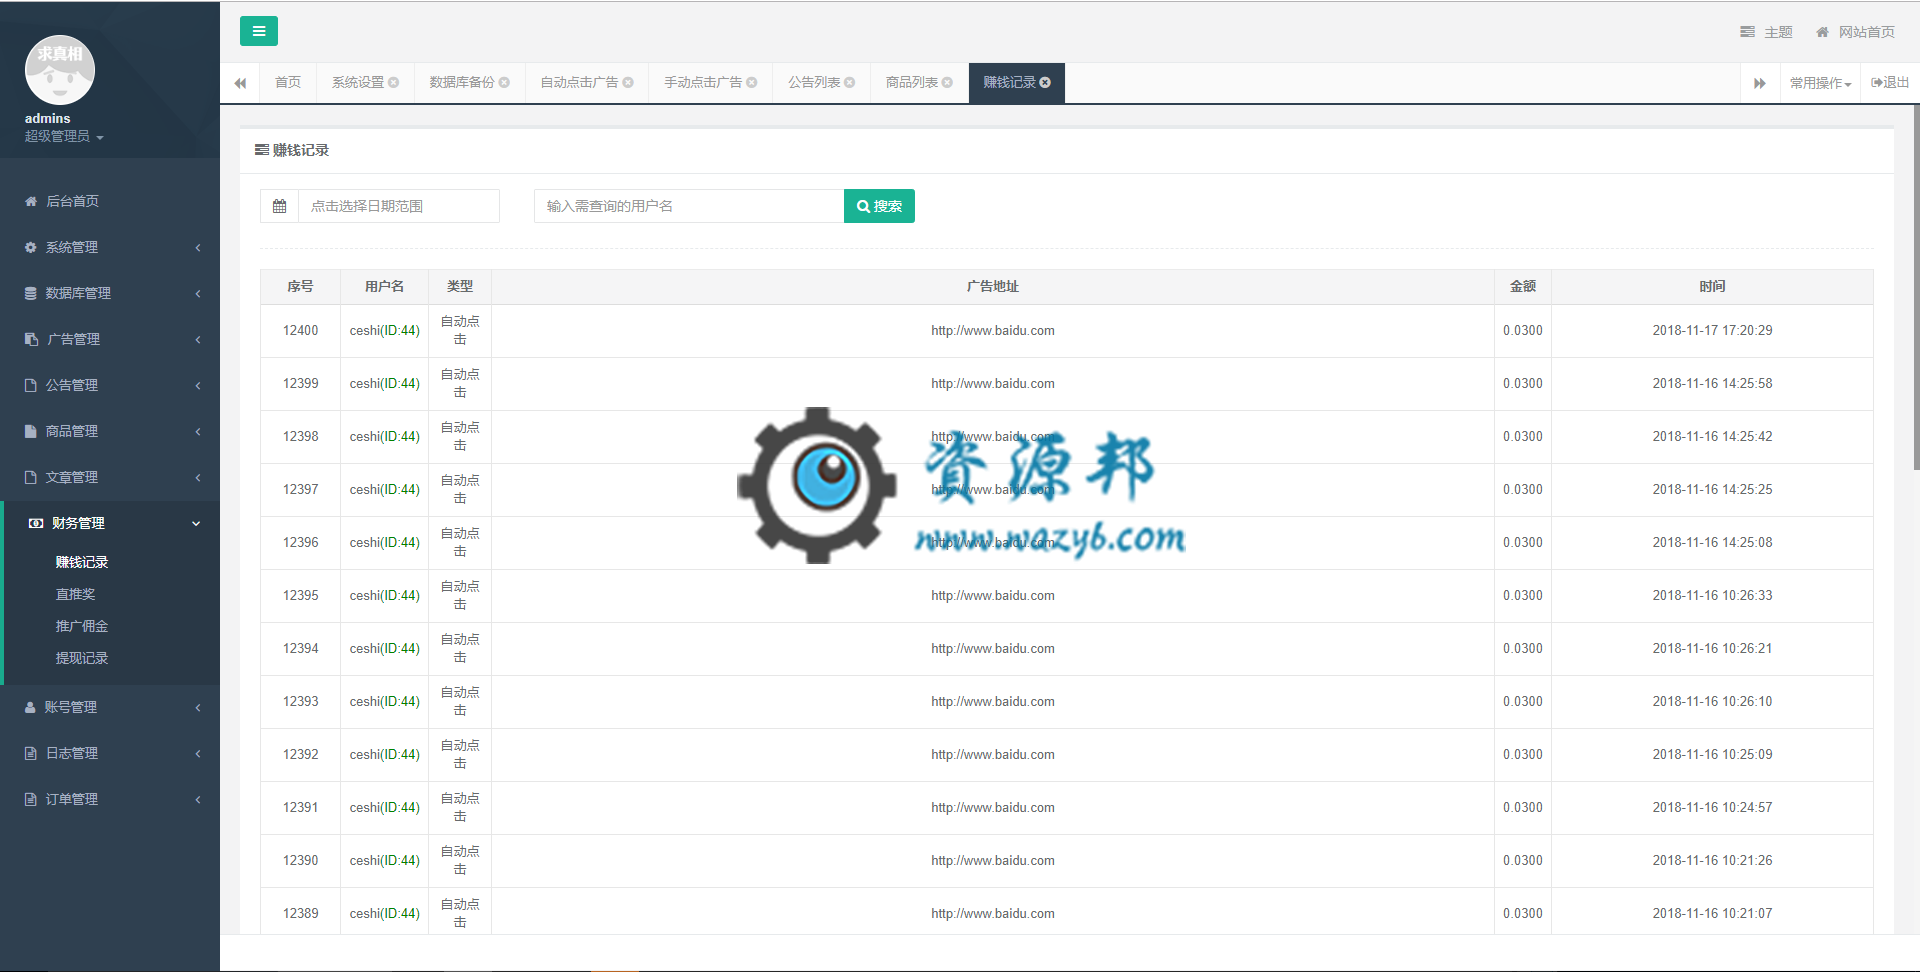The width and height of the screenshot is (1920, 972).
Task: Switch to the 公告列表 tab
Action: pos(814,82)
